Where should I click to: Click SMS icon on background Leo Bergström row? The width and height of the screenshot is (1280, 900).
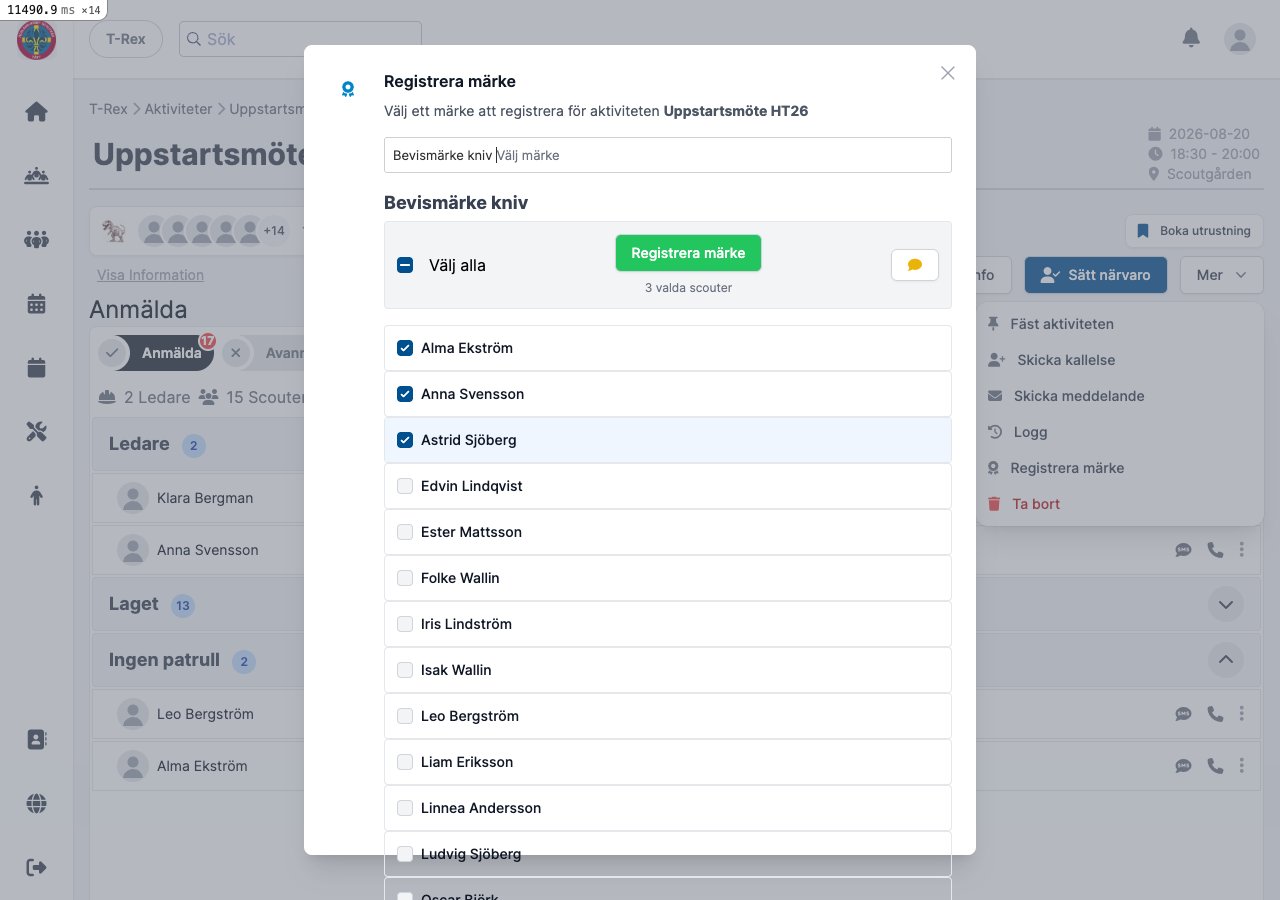[x=1183, y=714]
